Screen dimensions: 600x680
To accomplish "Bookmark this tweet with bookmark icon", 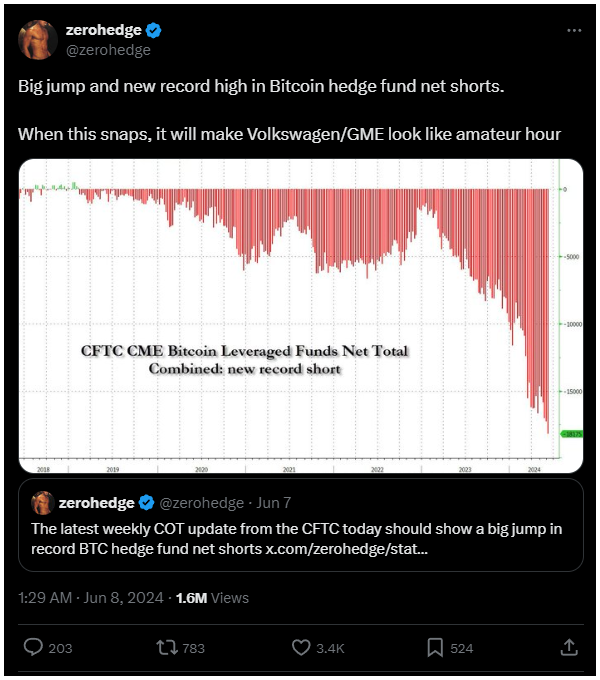I will pyautogui.click(x=435, y=648).
